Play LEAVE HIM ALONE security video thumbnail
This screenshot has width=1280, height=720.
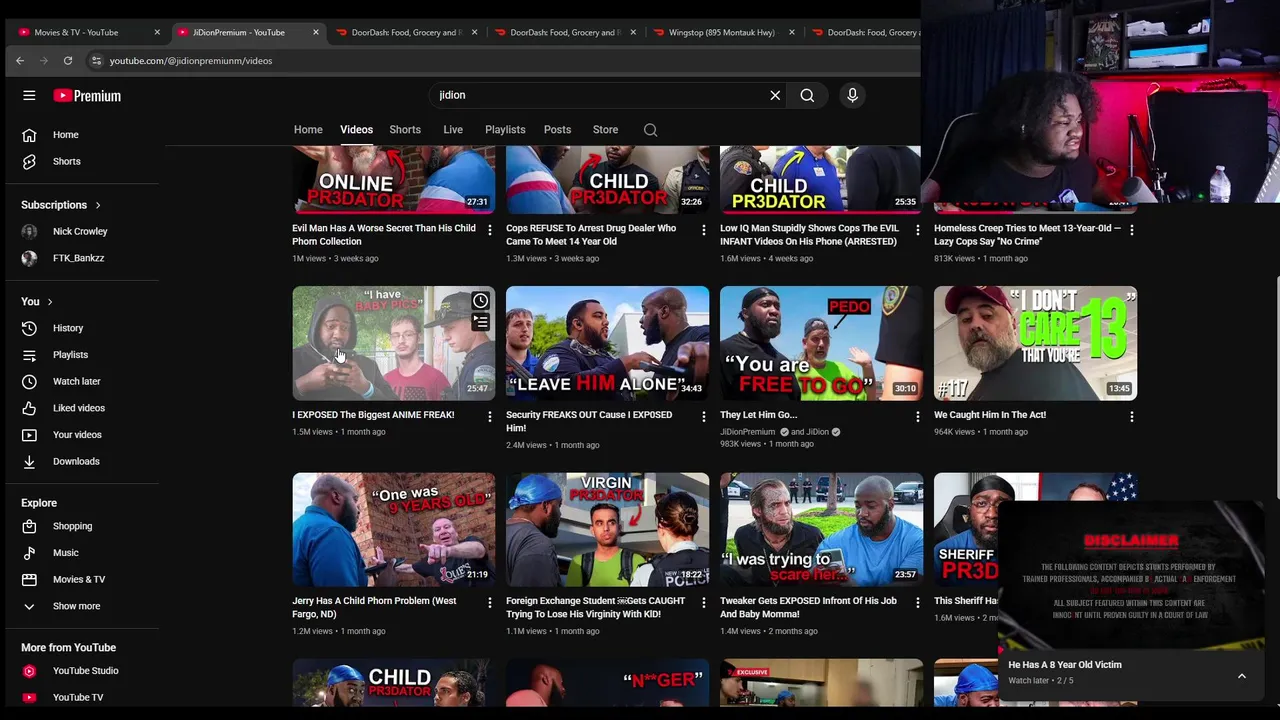607,343
